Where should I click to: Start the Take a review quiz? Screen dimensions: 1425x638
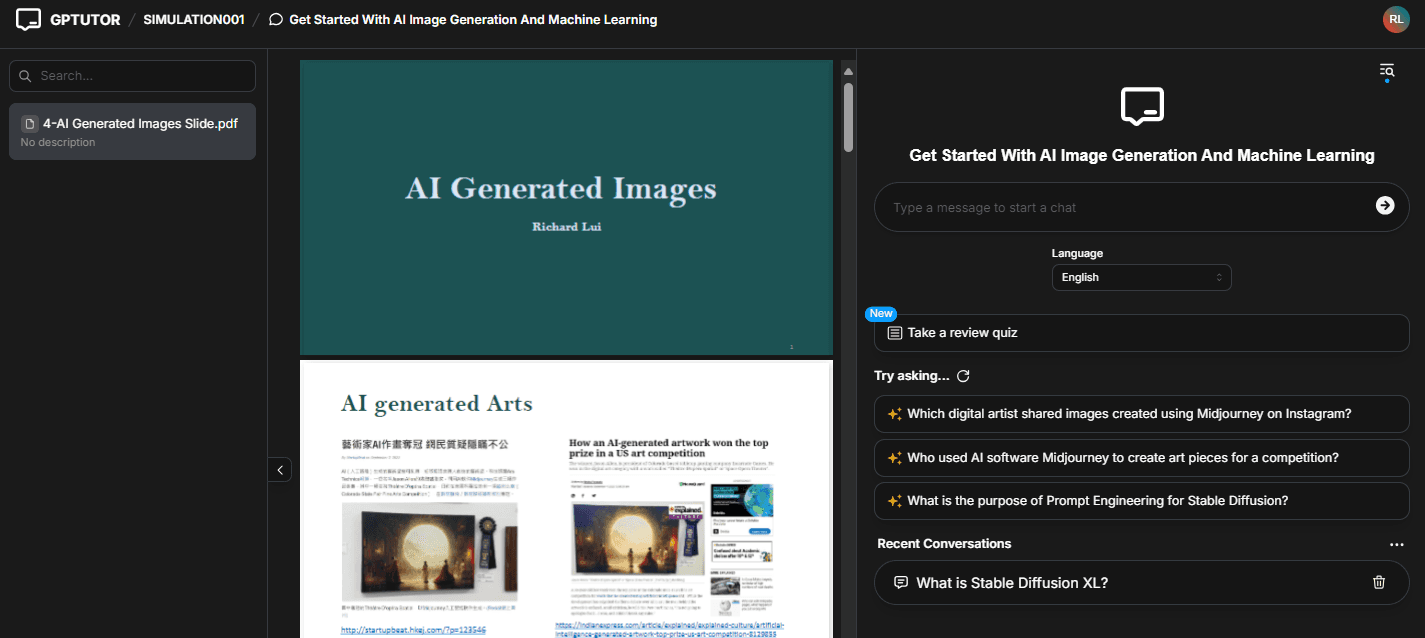point(1141,333)
